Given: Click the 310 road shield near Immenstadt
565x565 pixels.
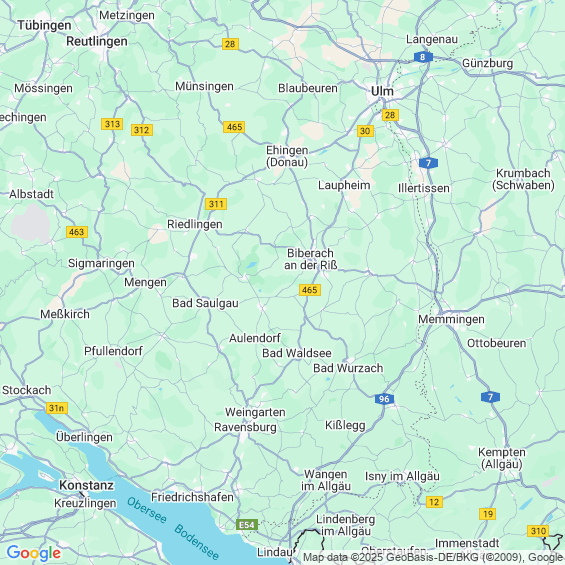Looking at the screenshot, I should tap(538, 531).
